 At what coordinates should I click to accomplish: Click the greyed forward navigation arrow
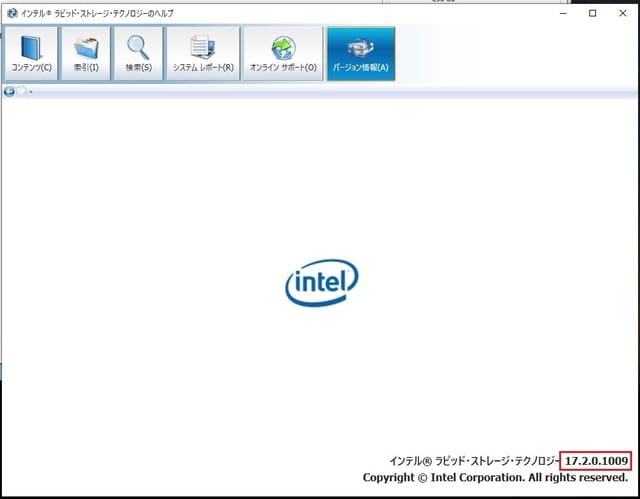21,92
